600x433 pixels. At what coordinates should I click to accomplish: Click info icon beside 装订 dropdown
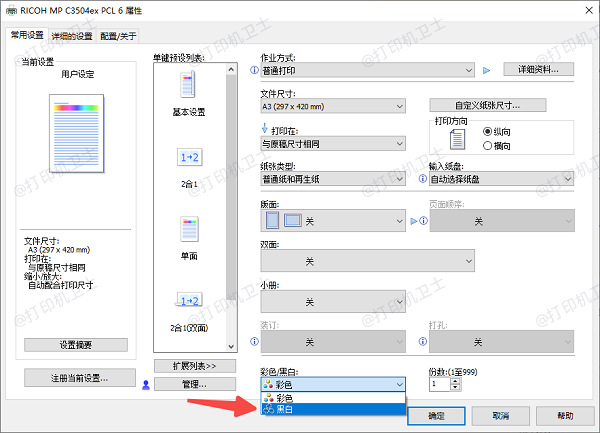pyautogui.click(x=254, y=341)
